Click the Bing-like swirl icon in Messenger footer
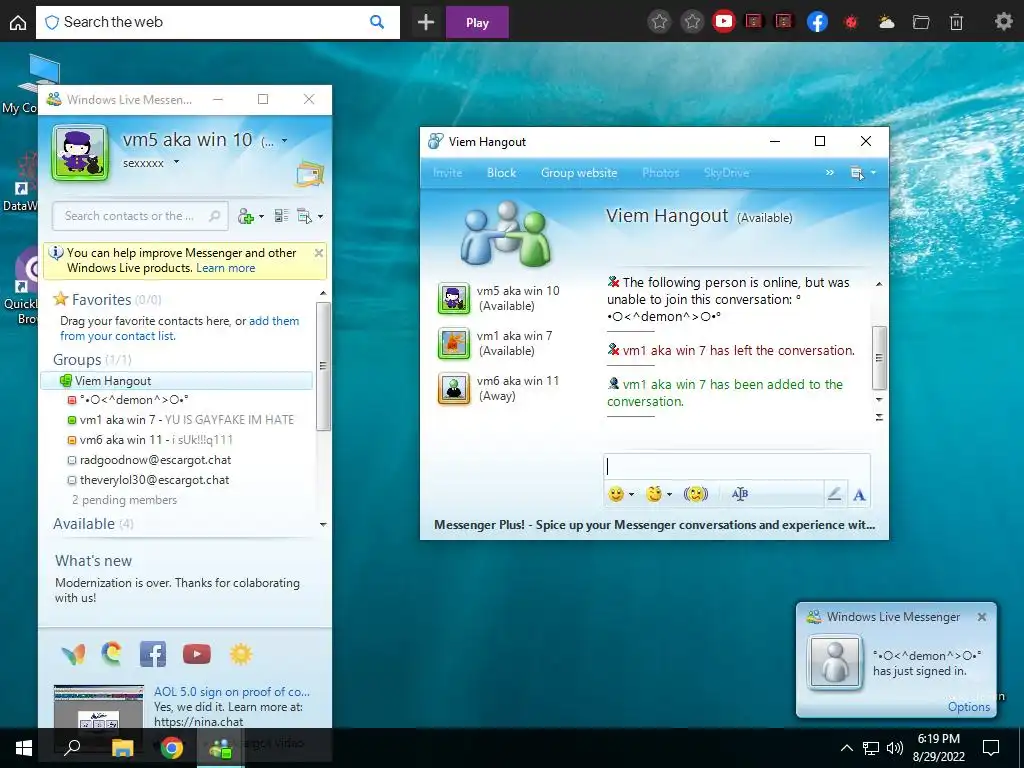The image size is (1024, 768). click(x=112, y=654)
